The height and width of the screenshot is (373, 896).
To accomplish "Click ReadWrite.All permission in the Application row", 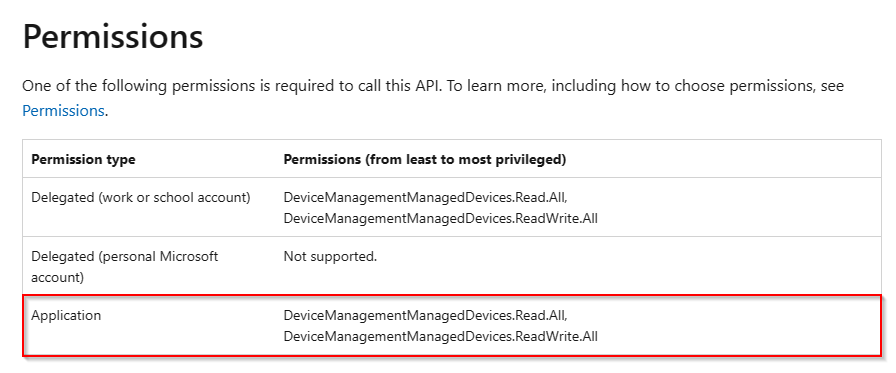I will tap(441, 336).
